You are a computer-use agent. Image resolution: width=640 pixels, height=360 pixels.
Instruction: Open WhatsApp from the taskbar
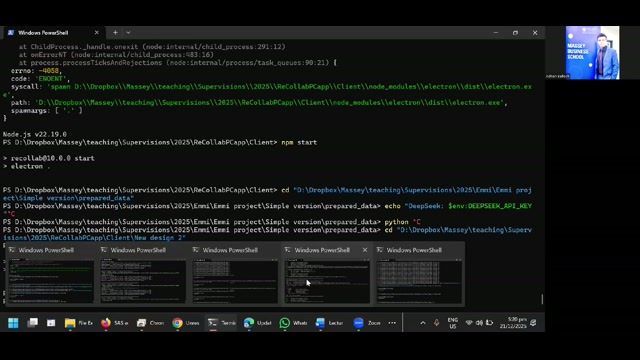coord(293,323)
